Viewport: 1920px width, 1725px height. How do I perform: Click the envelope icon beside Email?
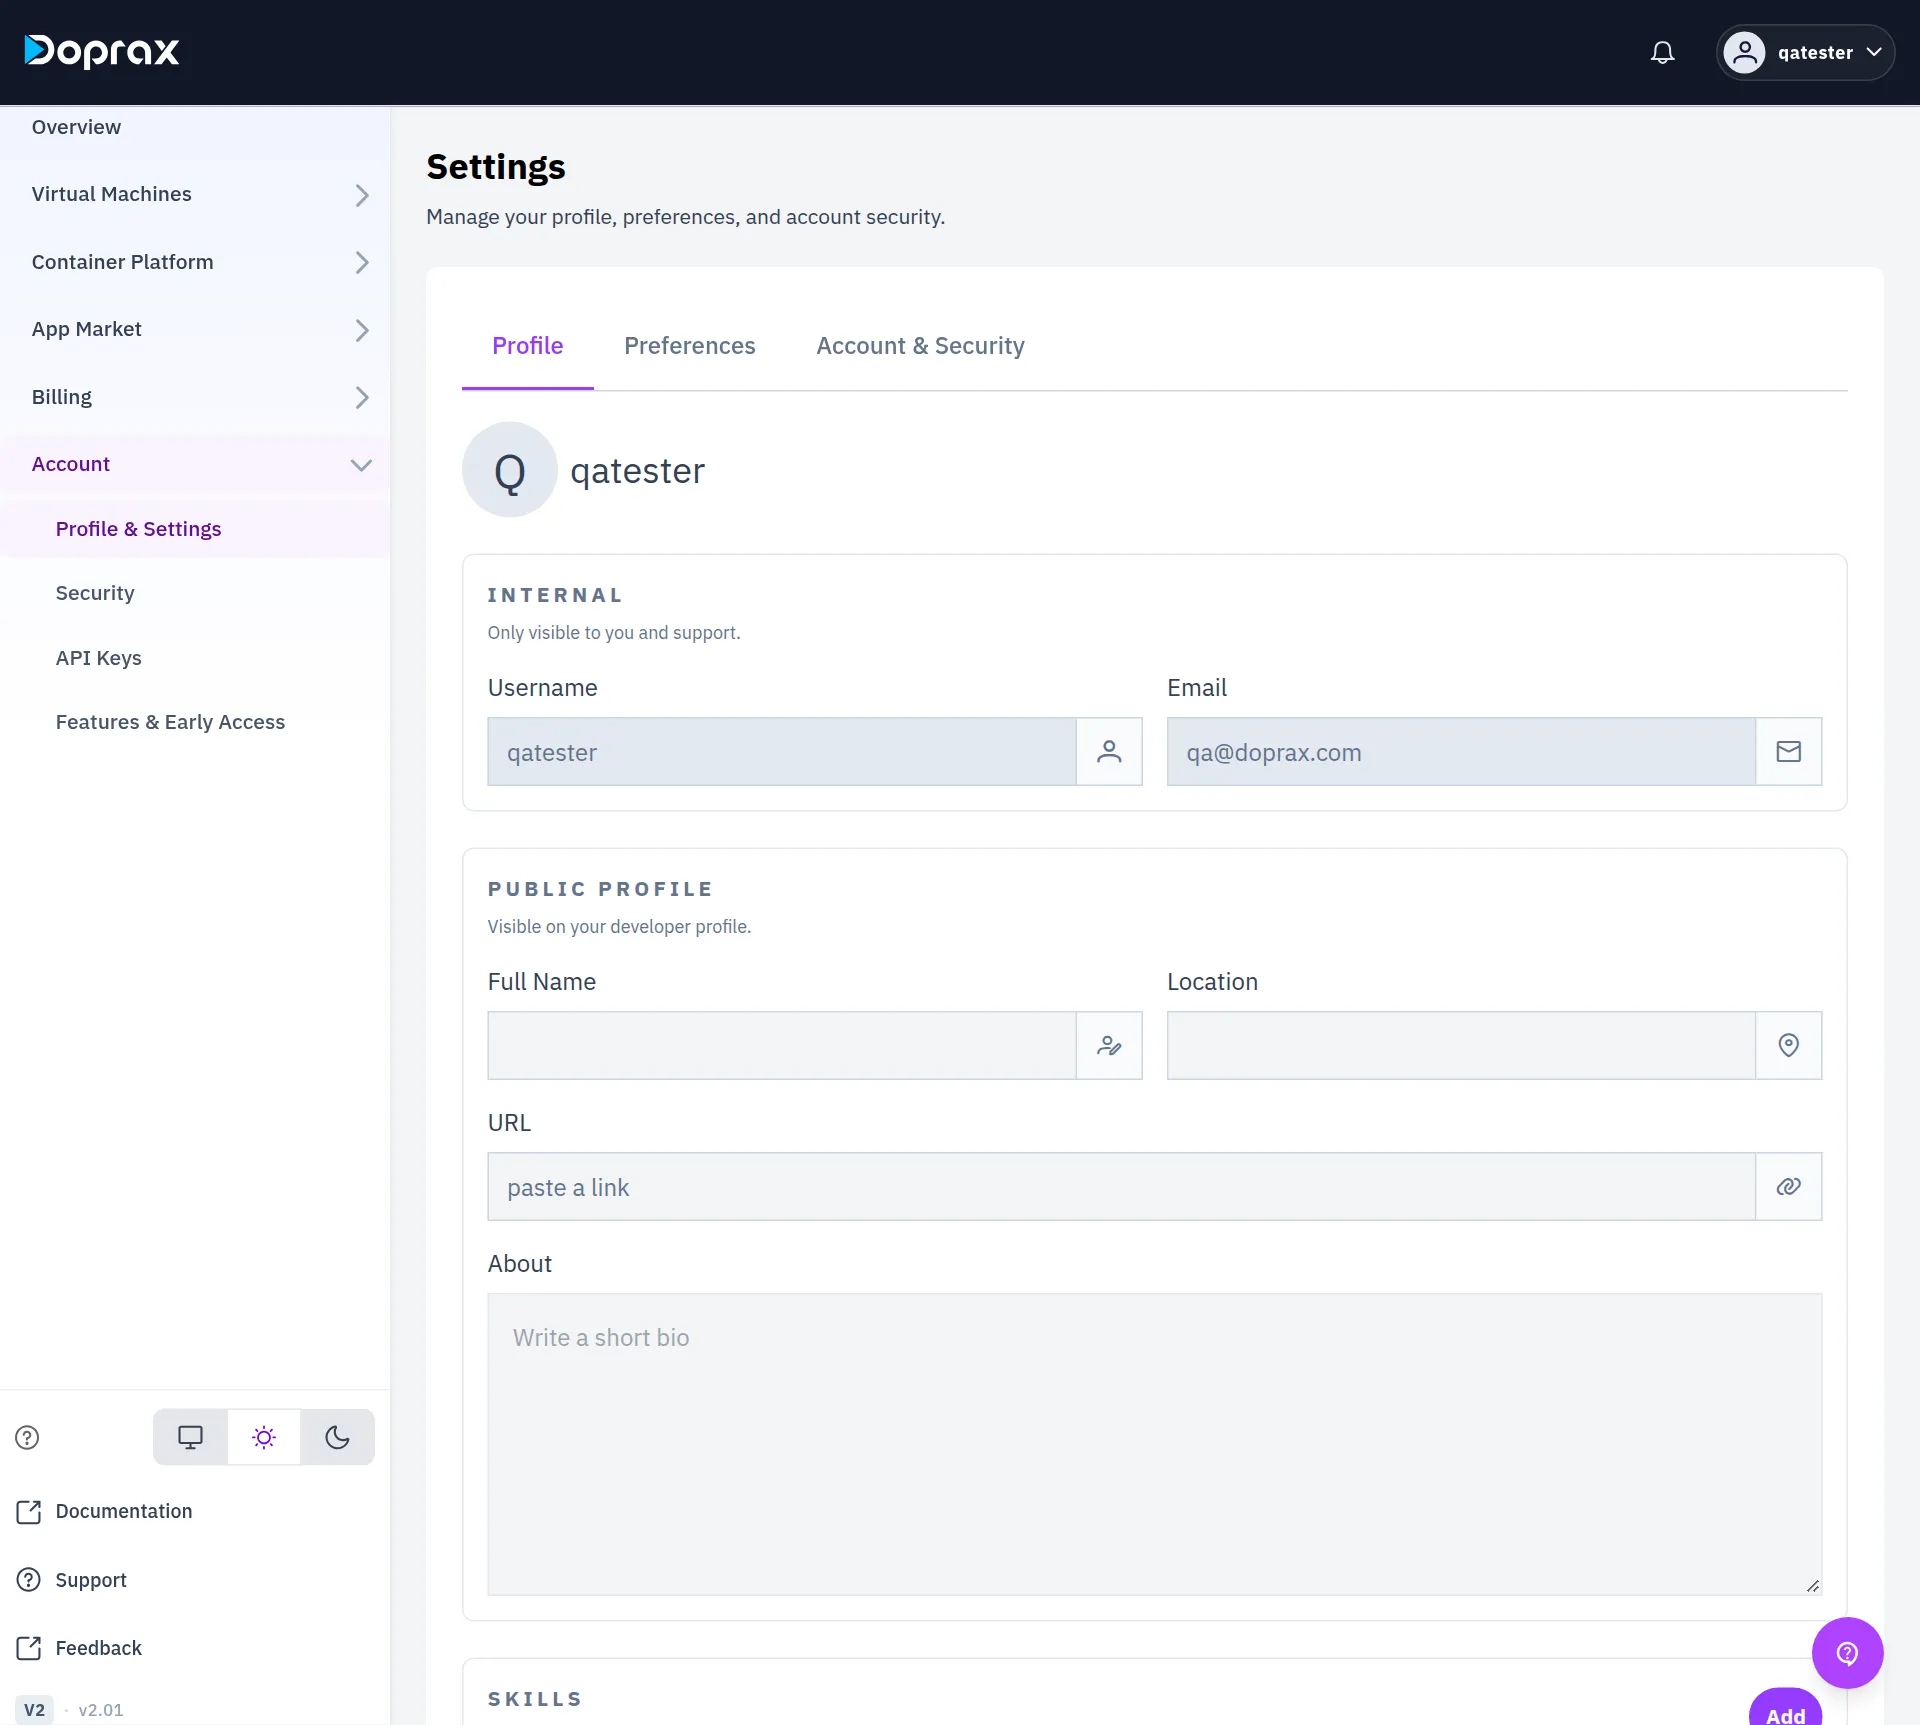1788,751
